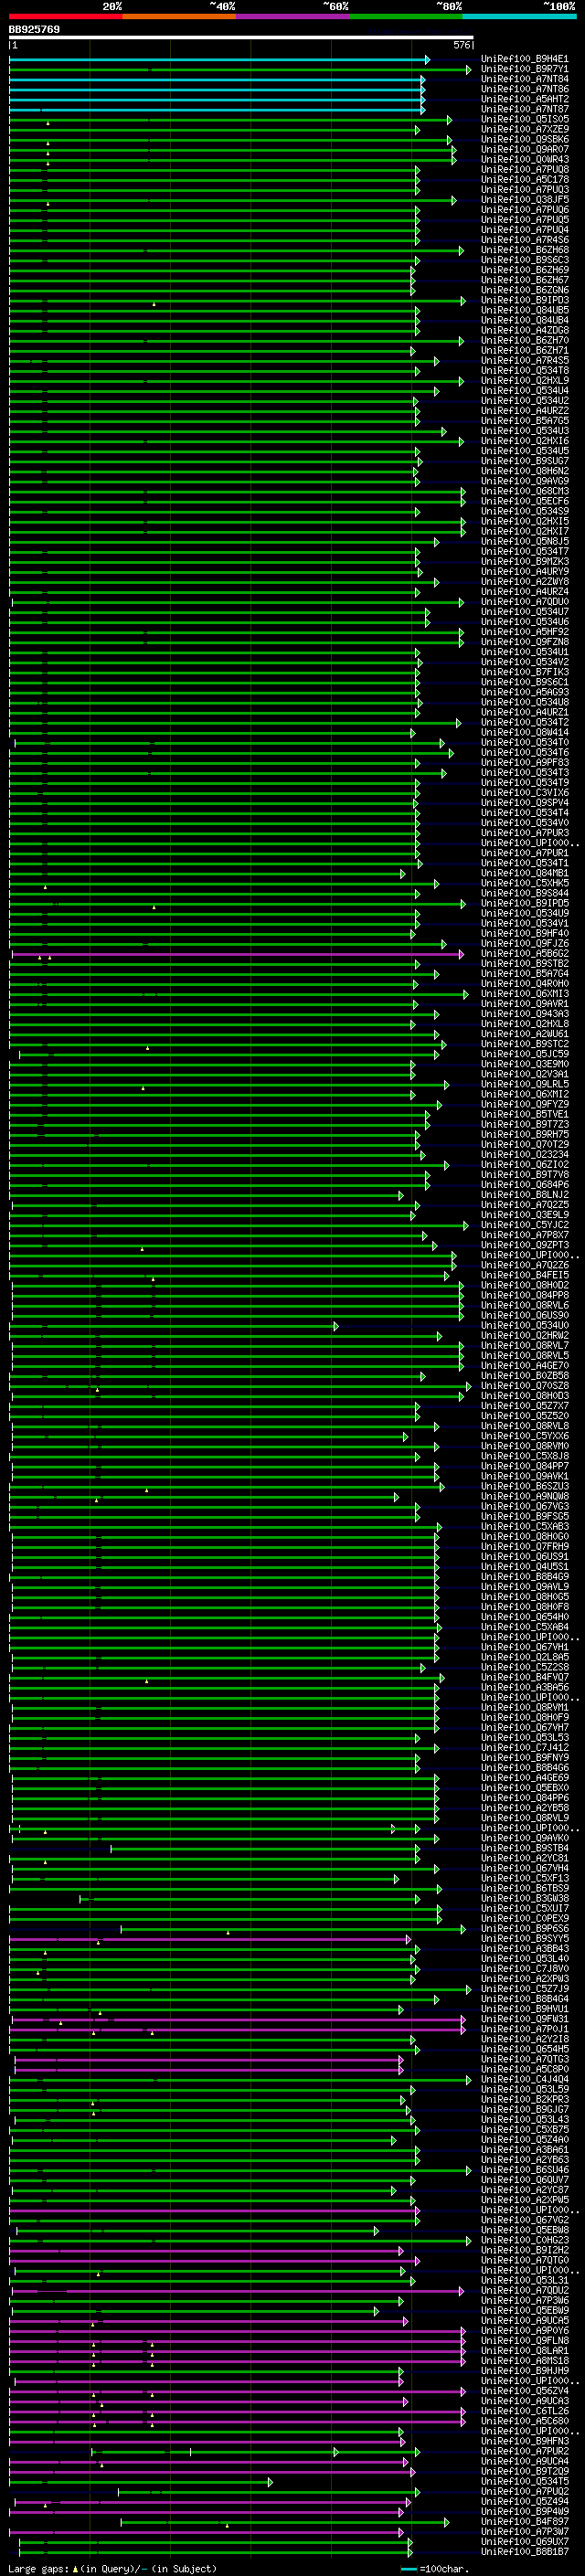The image size is (585, 2576).
Task: Click label UniRef100_B9S6C3
Action: (524, 260)
